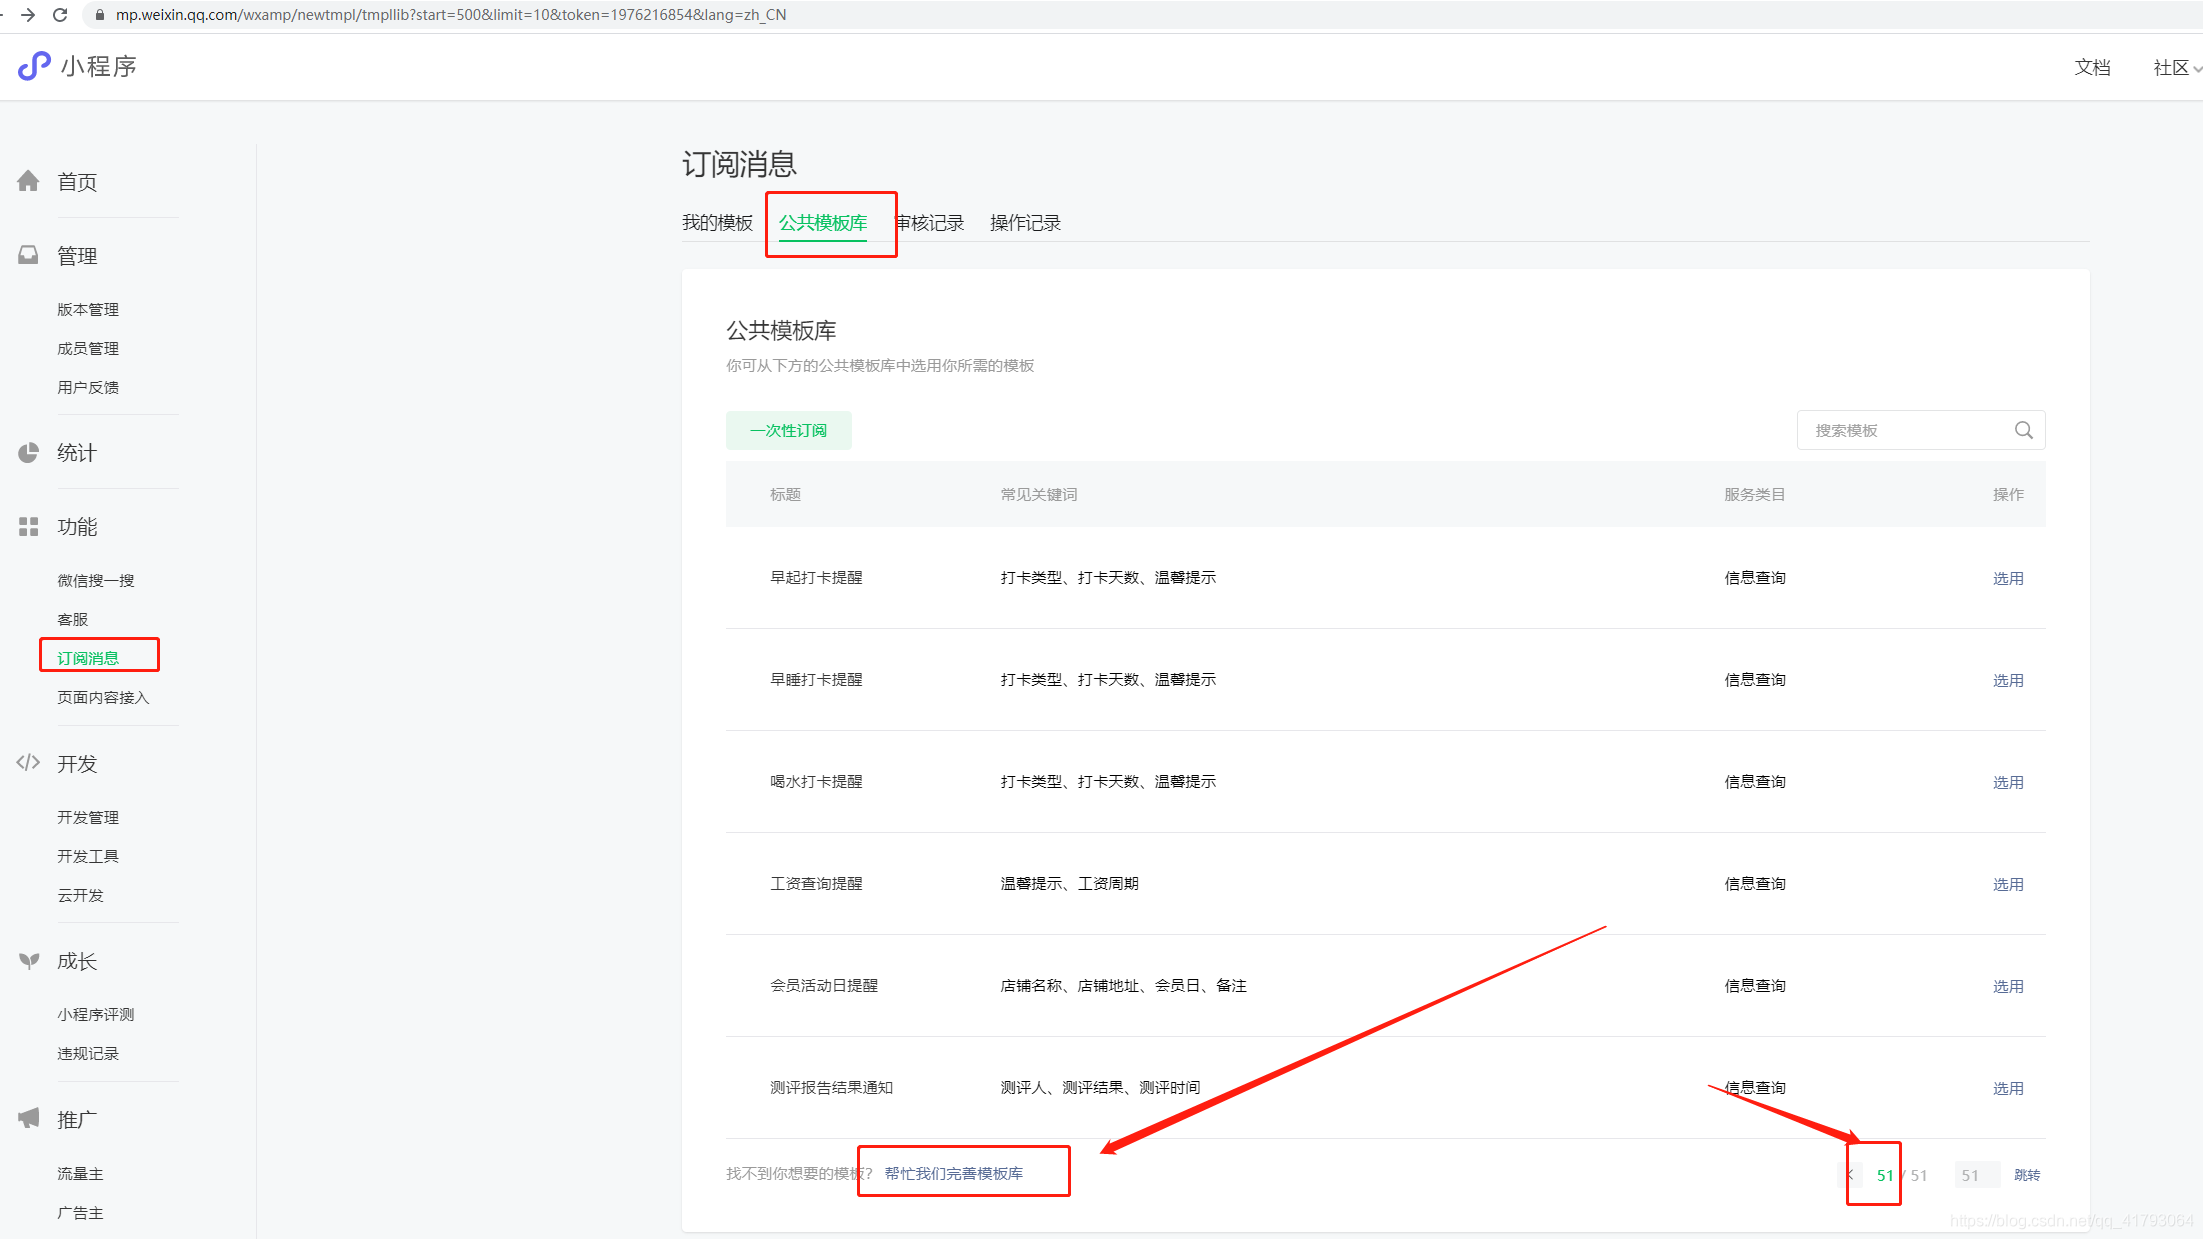2203x1239 pixels.
Task: Open 开发管理 in the sidebar
Action: [x=88, y=817]
